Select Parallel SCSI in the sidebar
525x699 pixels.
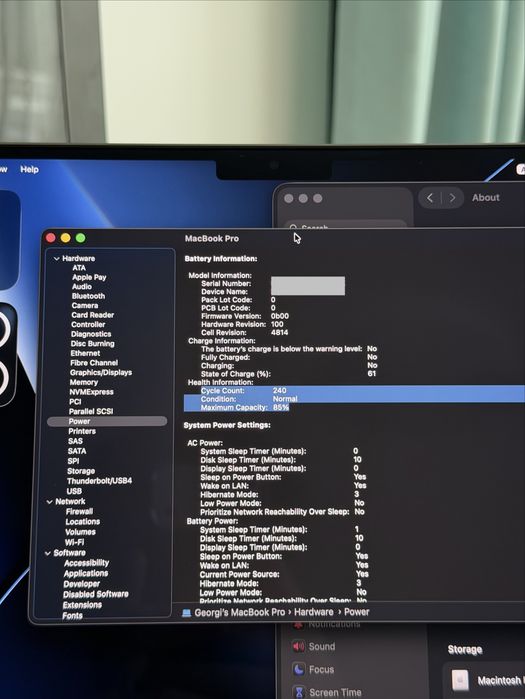[91, 411]
